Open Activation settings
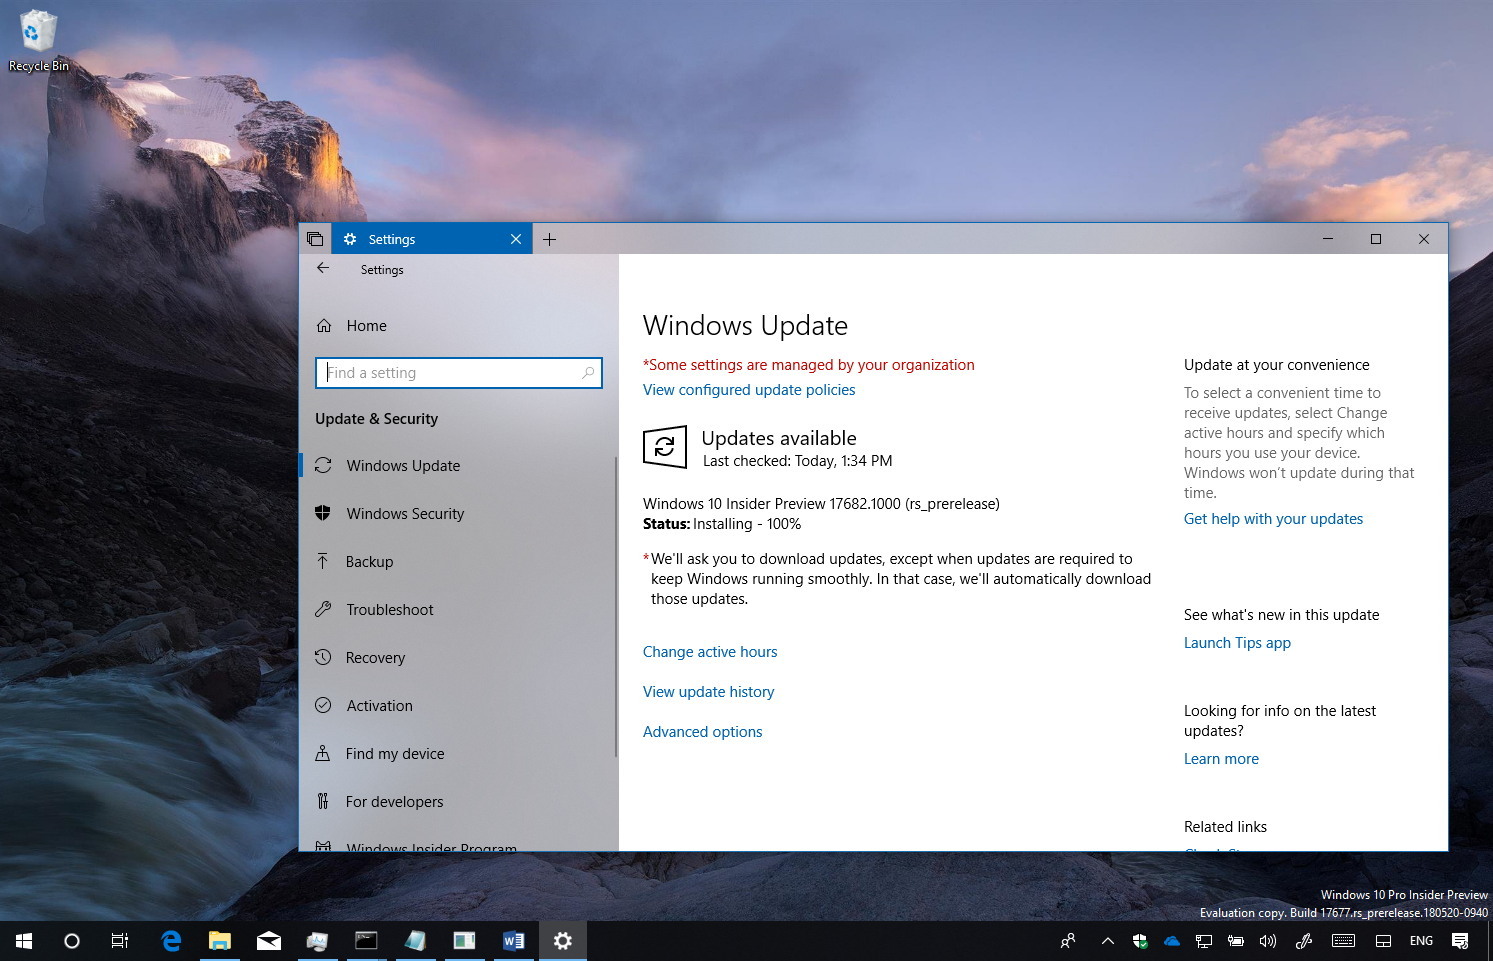1493x961 pixels. 458,706
